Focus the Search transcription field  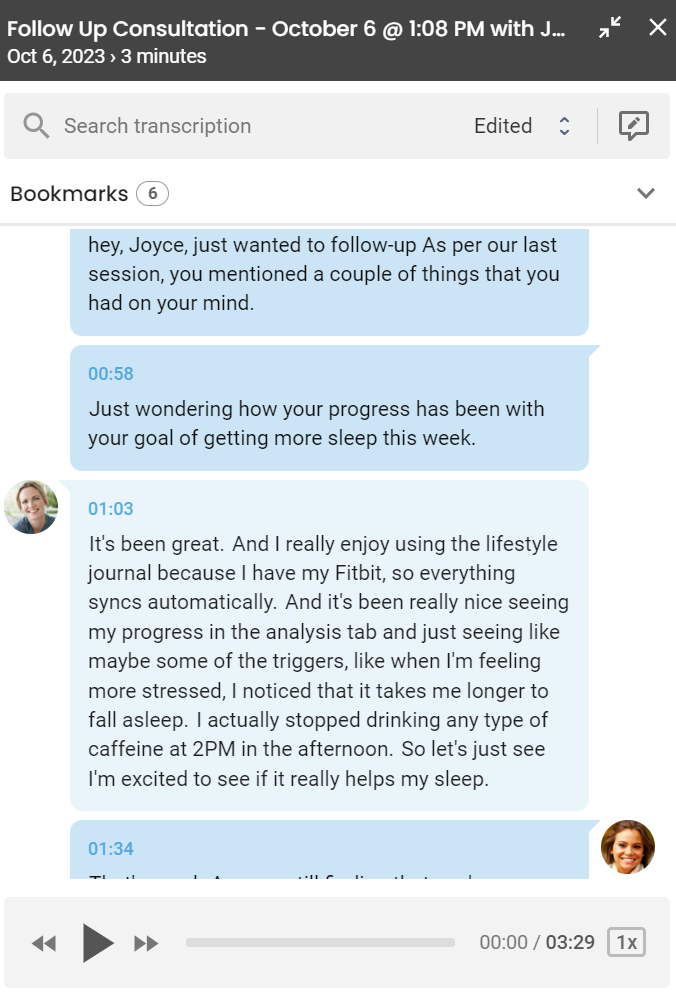(254, 126)
